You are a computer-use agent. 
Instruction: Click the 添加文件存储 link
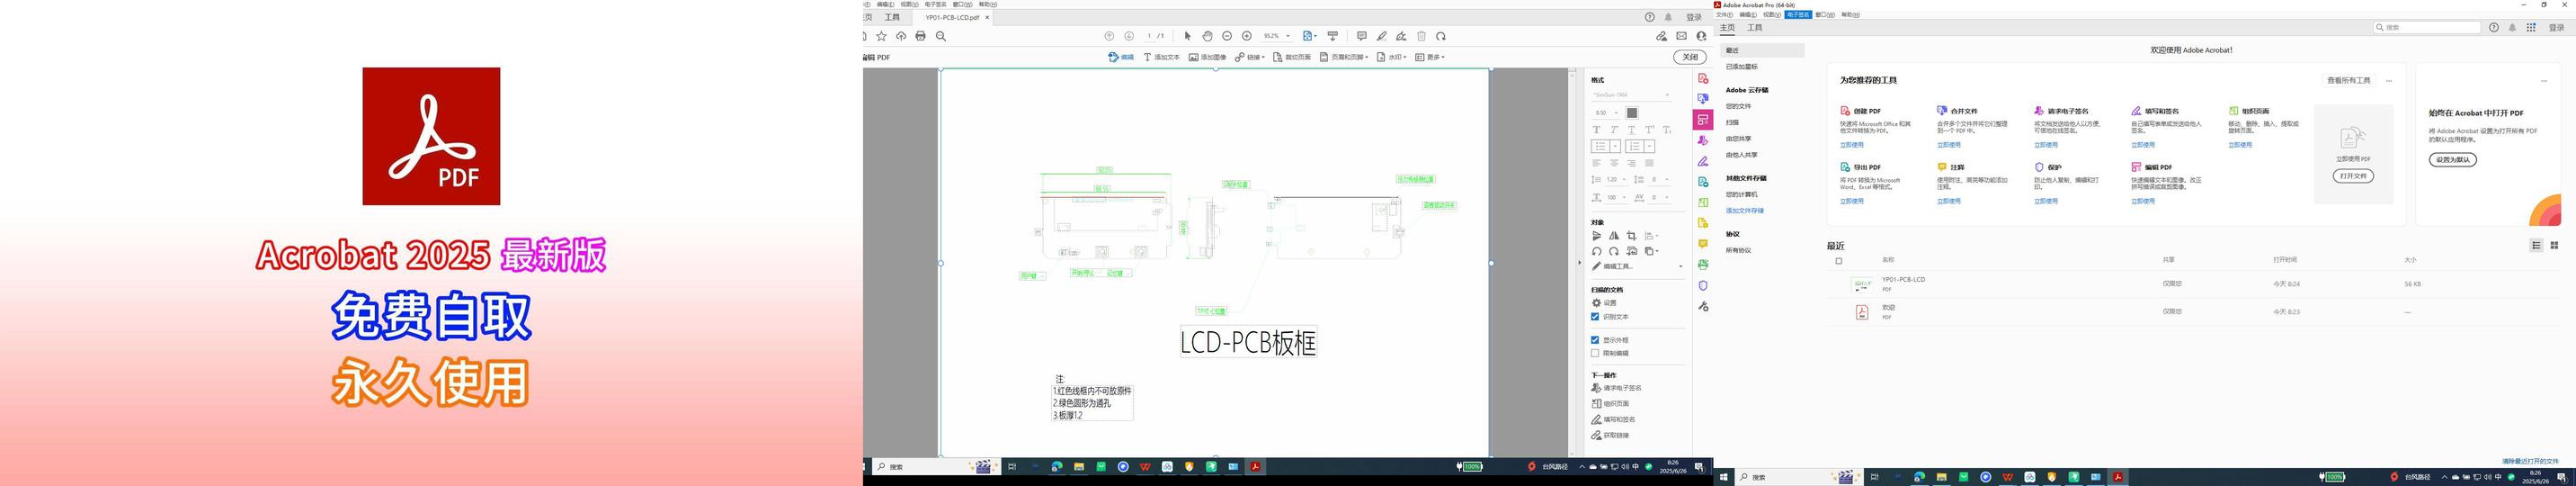pos(1745,211)
